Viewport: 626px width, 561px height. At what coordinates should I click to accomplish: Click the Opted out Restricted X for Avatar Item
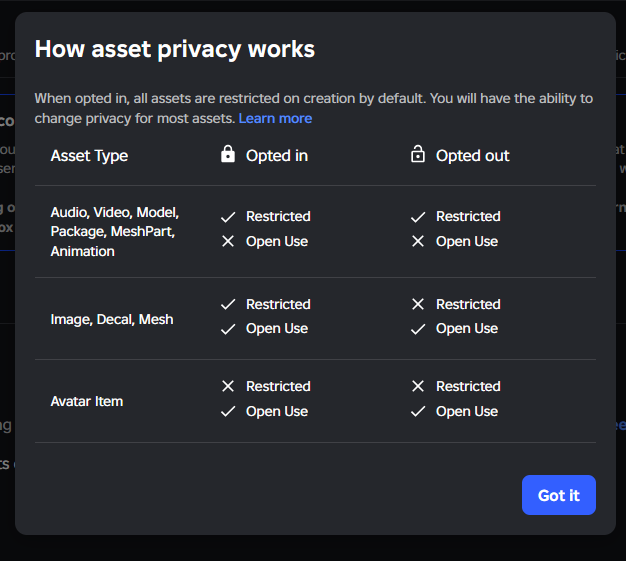pos(418,386)
